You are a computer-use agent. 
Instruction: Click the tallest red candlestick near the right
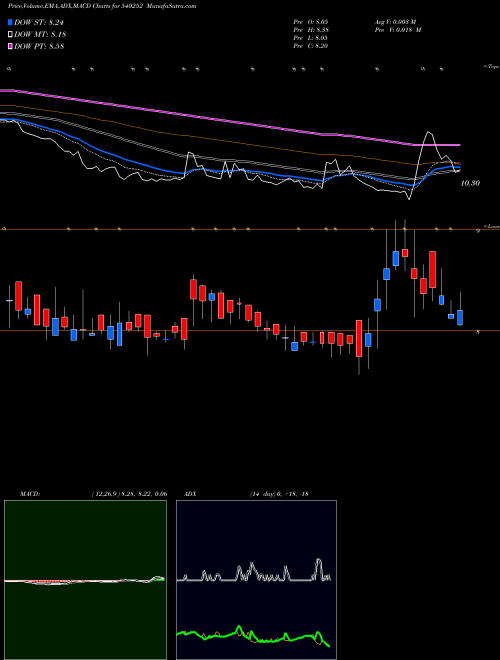click(432, 270)
